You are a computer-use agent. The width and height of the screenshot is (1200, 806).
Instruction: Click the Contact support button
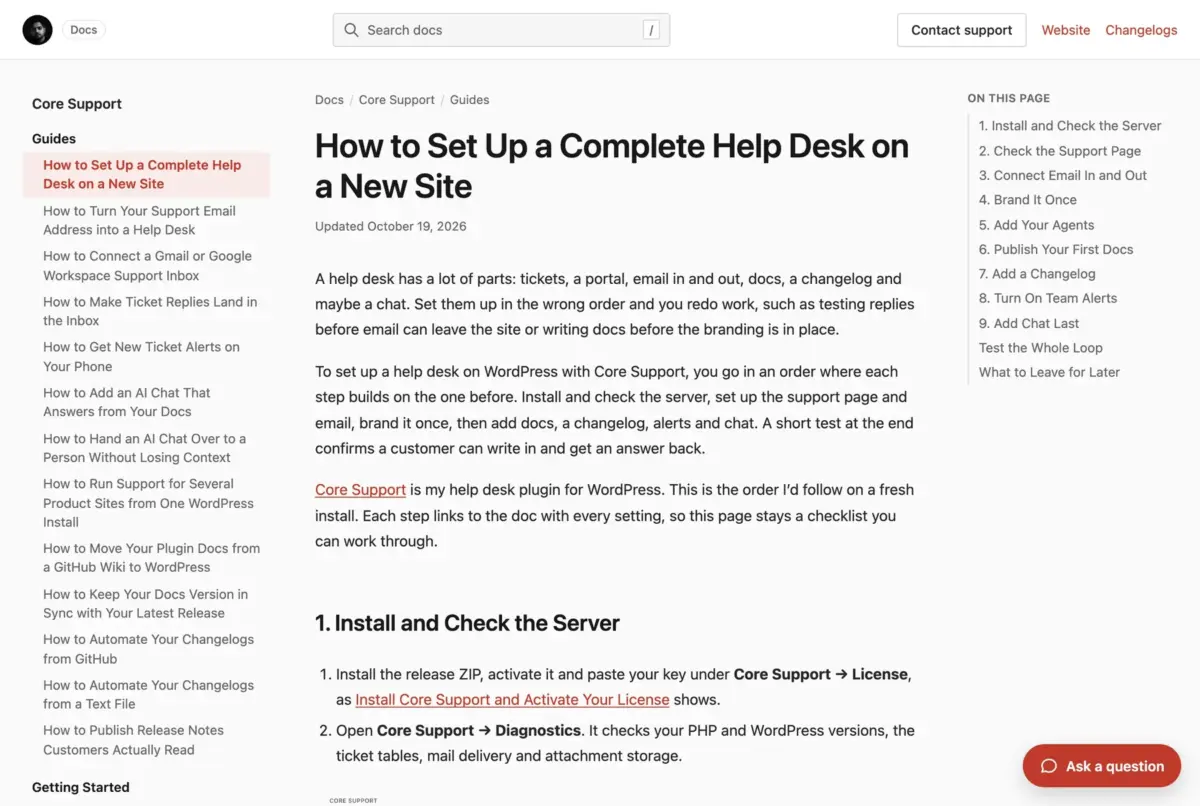[961, 30]
